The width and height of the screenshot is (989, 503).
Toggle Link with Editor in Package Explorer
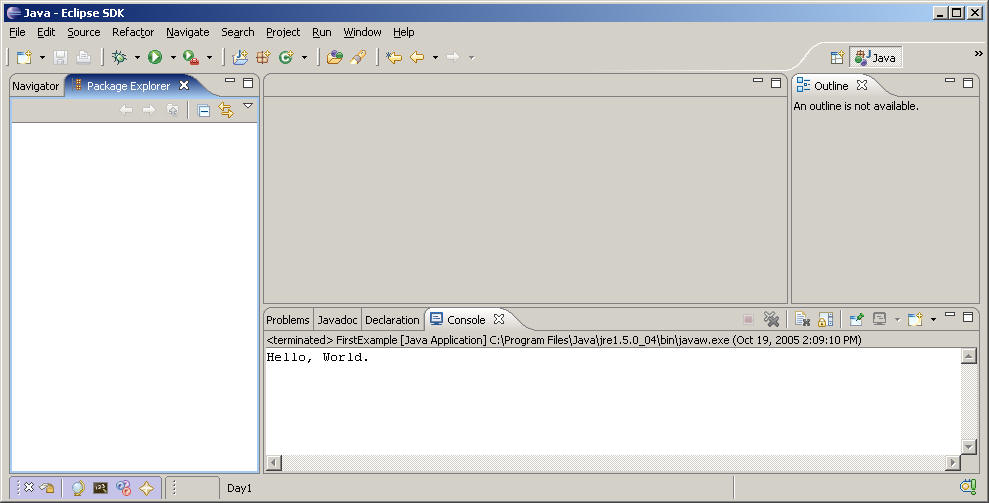click(x=226, y=110)
